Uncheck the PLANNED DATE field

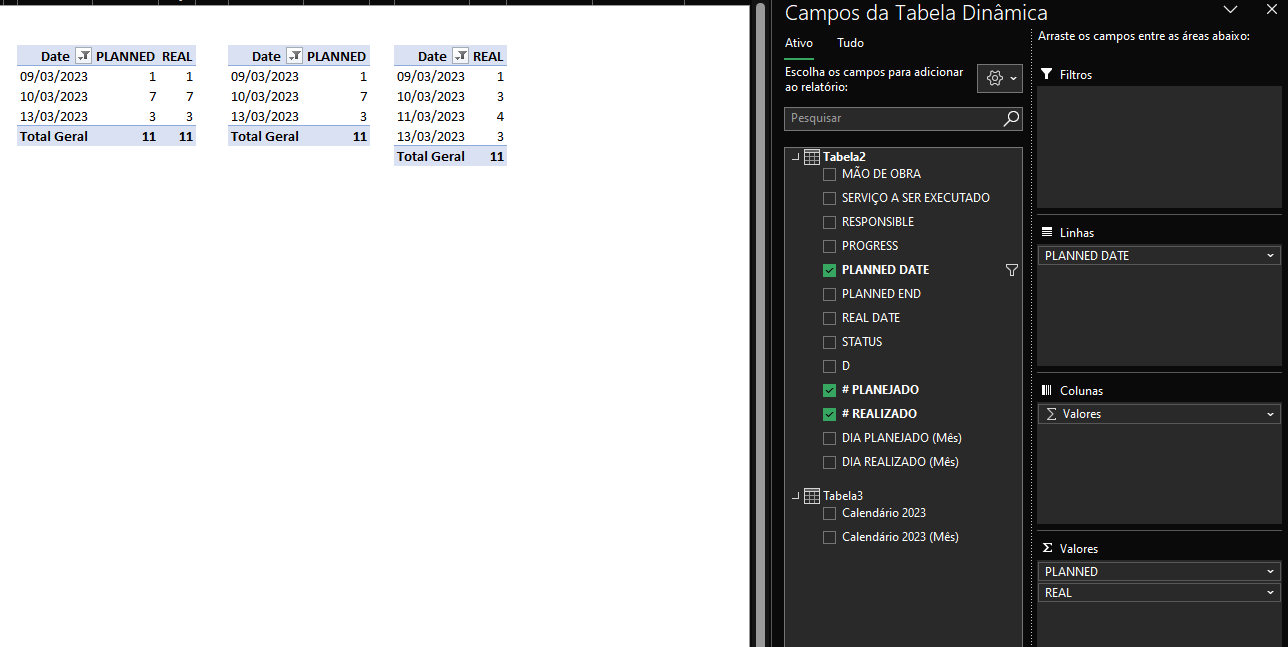[x=829, y=270]
